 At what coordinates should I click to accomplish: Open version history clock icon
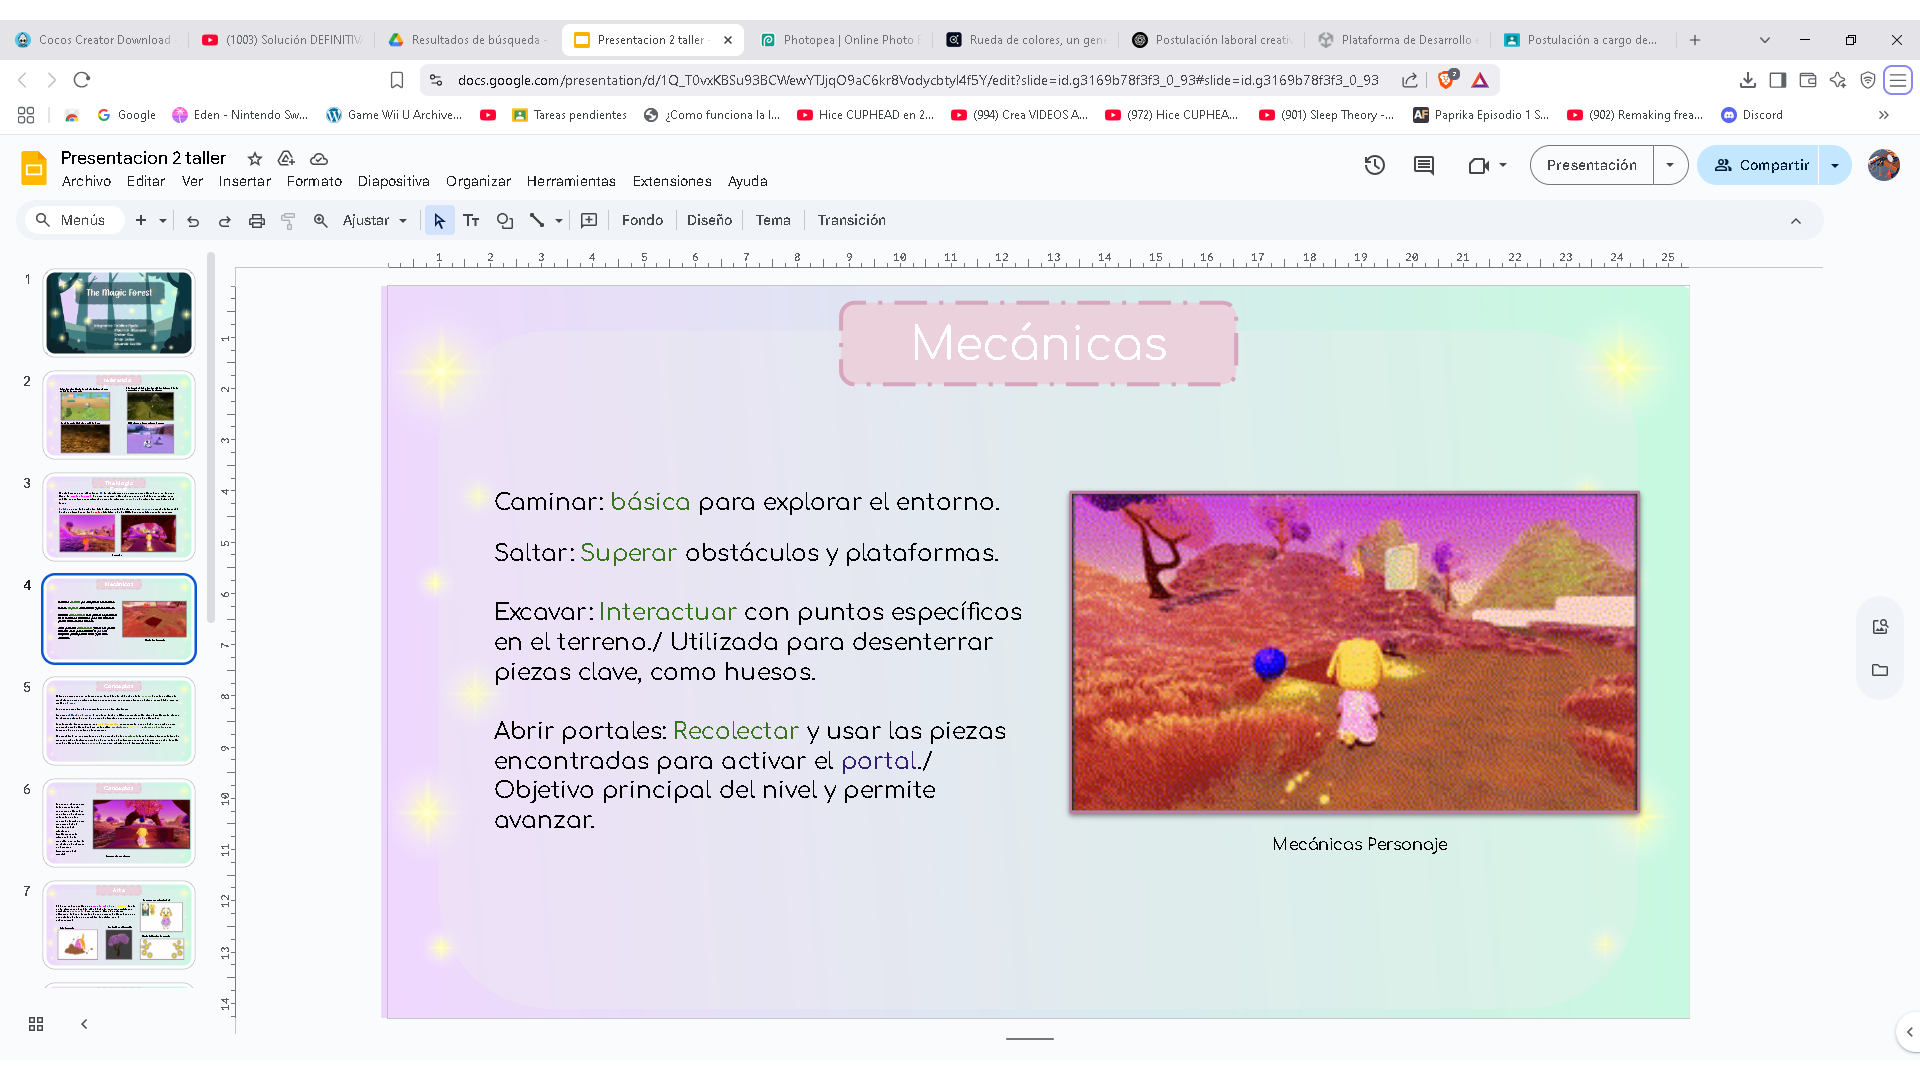(x=1375, y=165)
